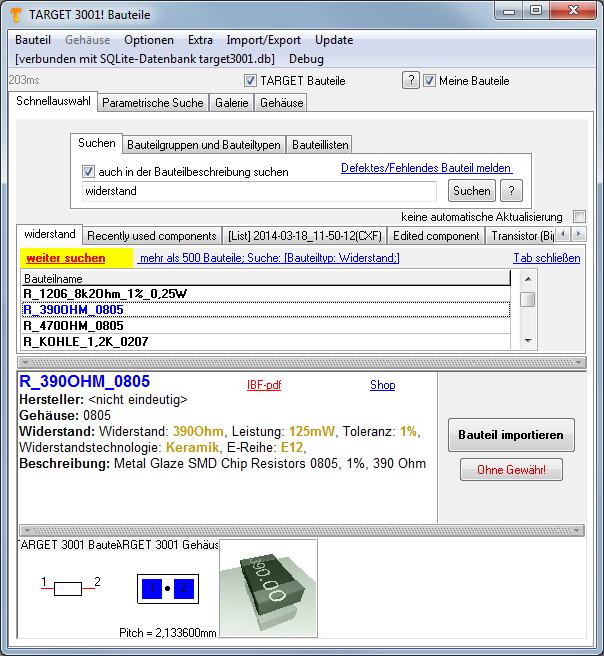The width and height of the screenshot is (604, 656).
Task: Click the component list scrollbar thumb
Action: pos(527,299)
